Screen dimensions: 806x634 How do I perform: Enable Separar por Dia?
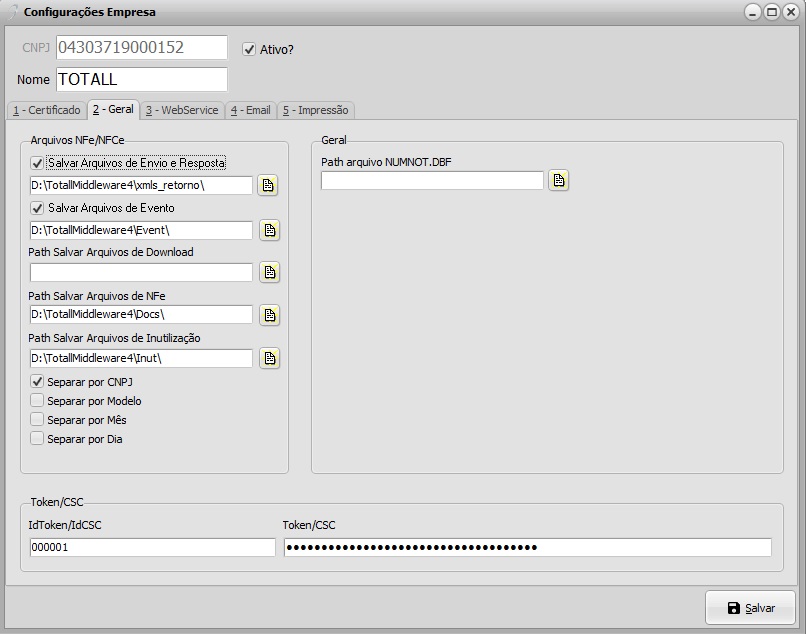pos(38,439)
